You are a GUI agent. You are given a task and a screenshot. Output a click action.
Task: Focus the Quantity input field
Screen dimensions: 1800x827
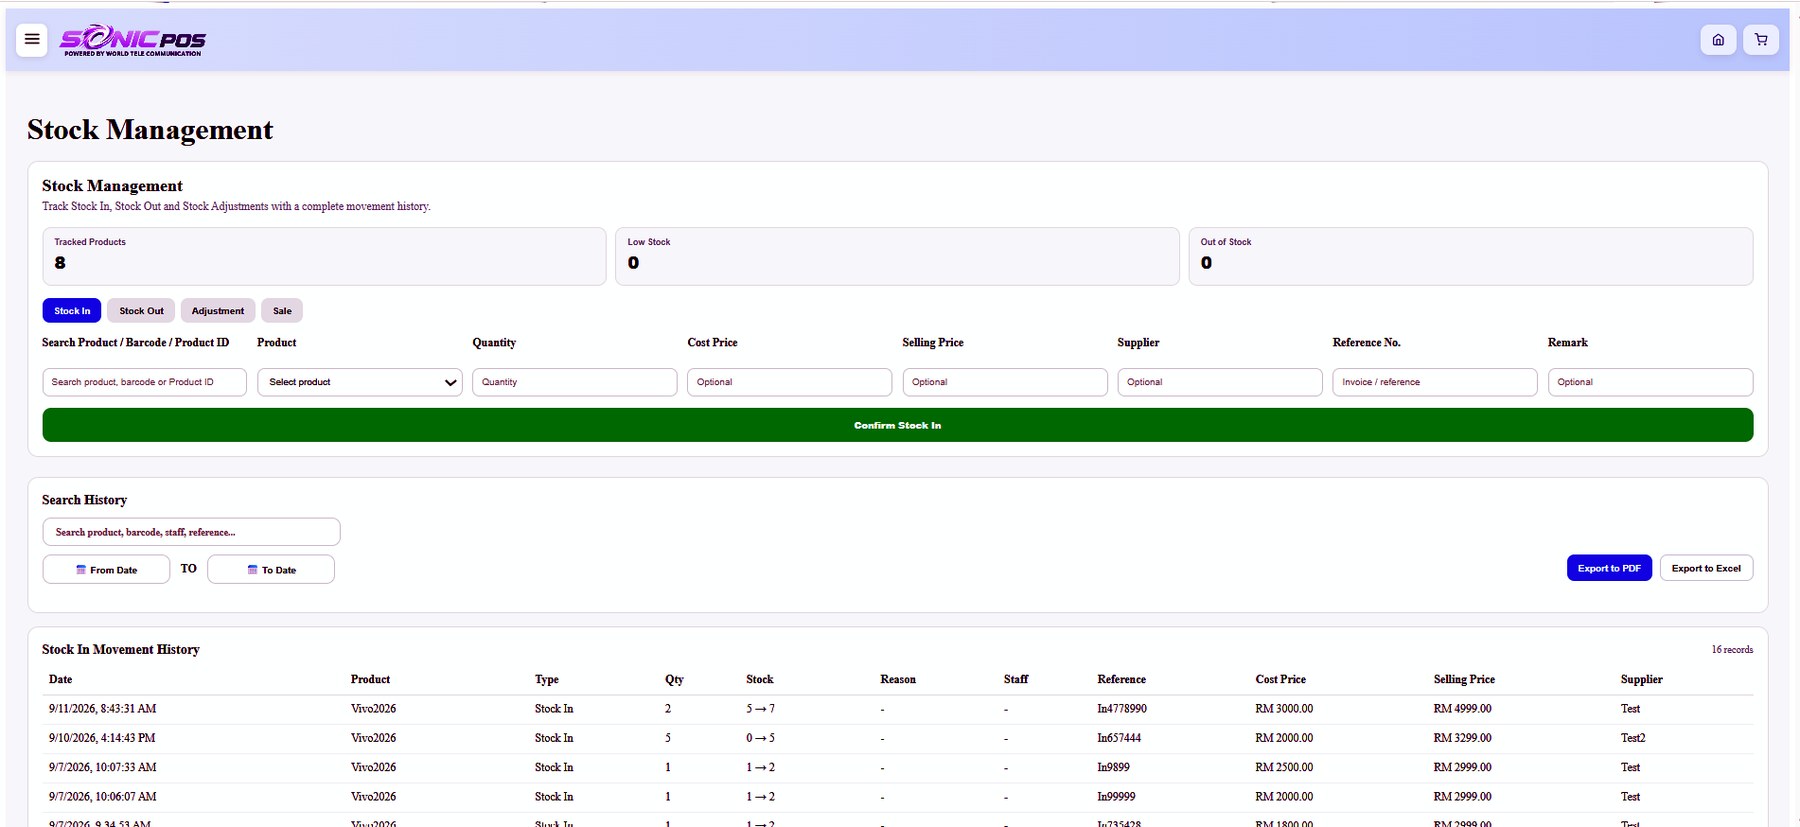574,382
